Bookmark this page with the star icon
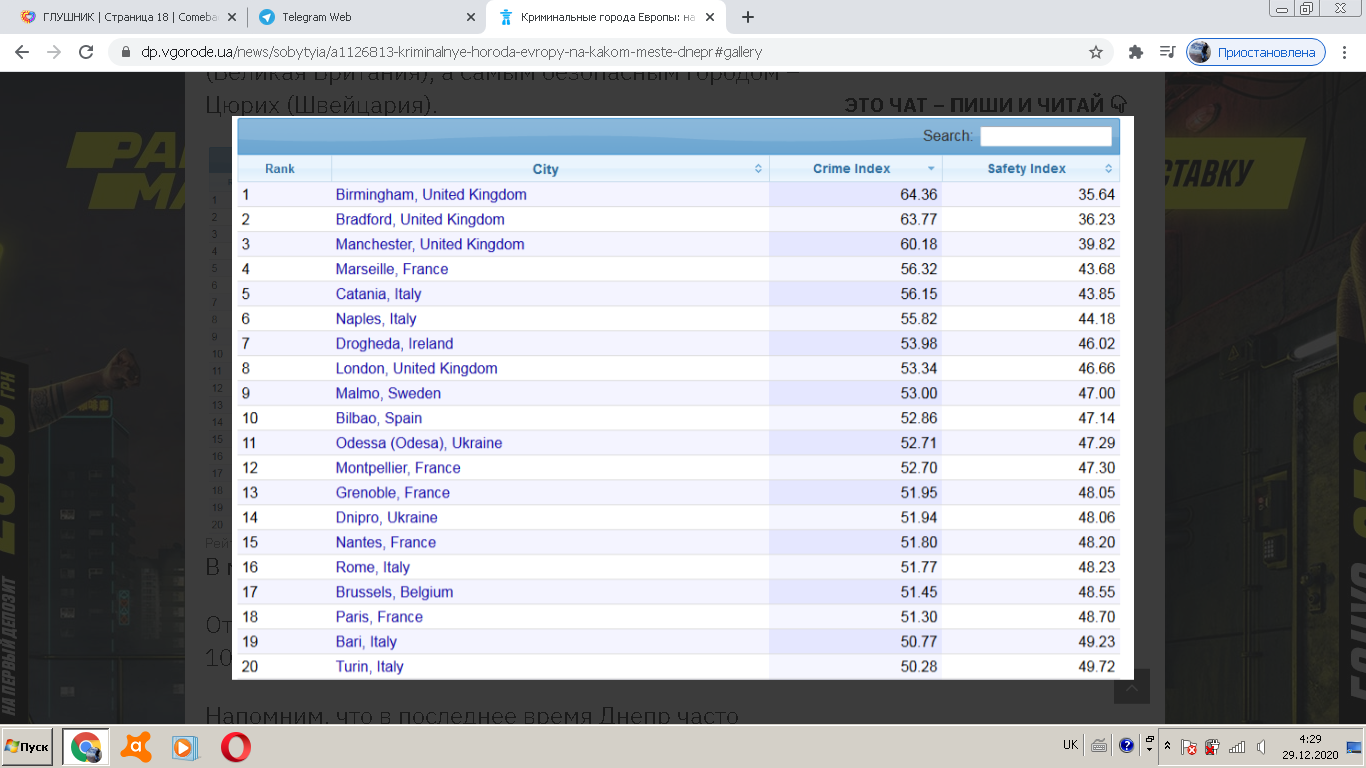 coord(1096,52)
